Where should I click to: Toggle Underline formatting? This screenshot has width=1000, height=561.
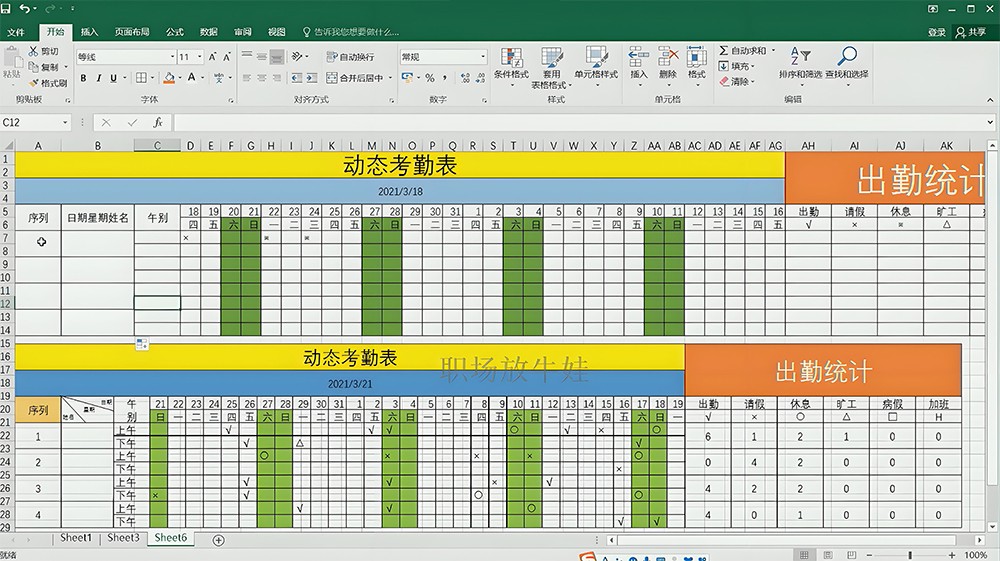point(114,78)
